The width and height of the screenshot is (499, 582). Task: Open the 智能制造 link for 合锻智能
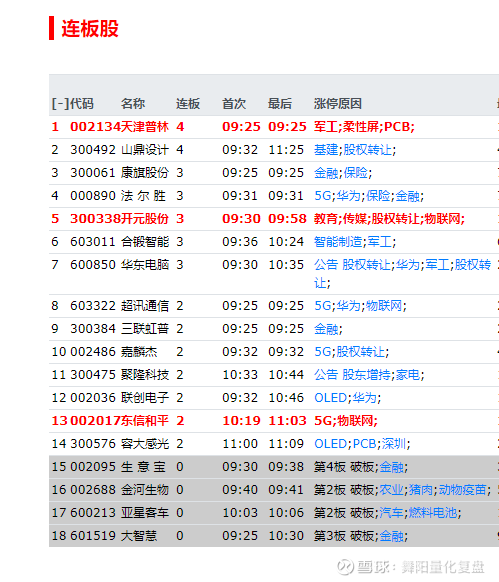point(338,242)
